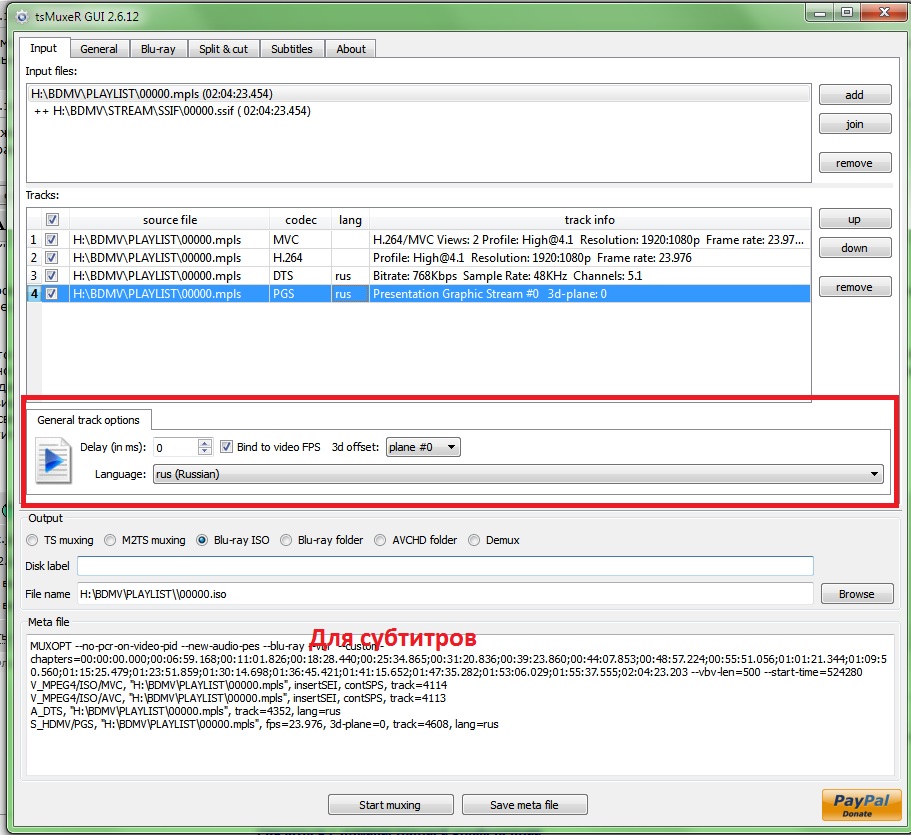Select the Blu-ray folder output option

coord(289,540)
